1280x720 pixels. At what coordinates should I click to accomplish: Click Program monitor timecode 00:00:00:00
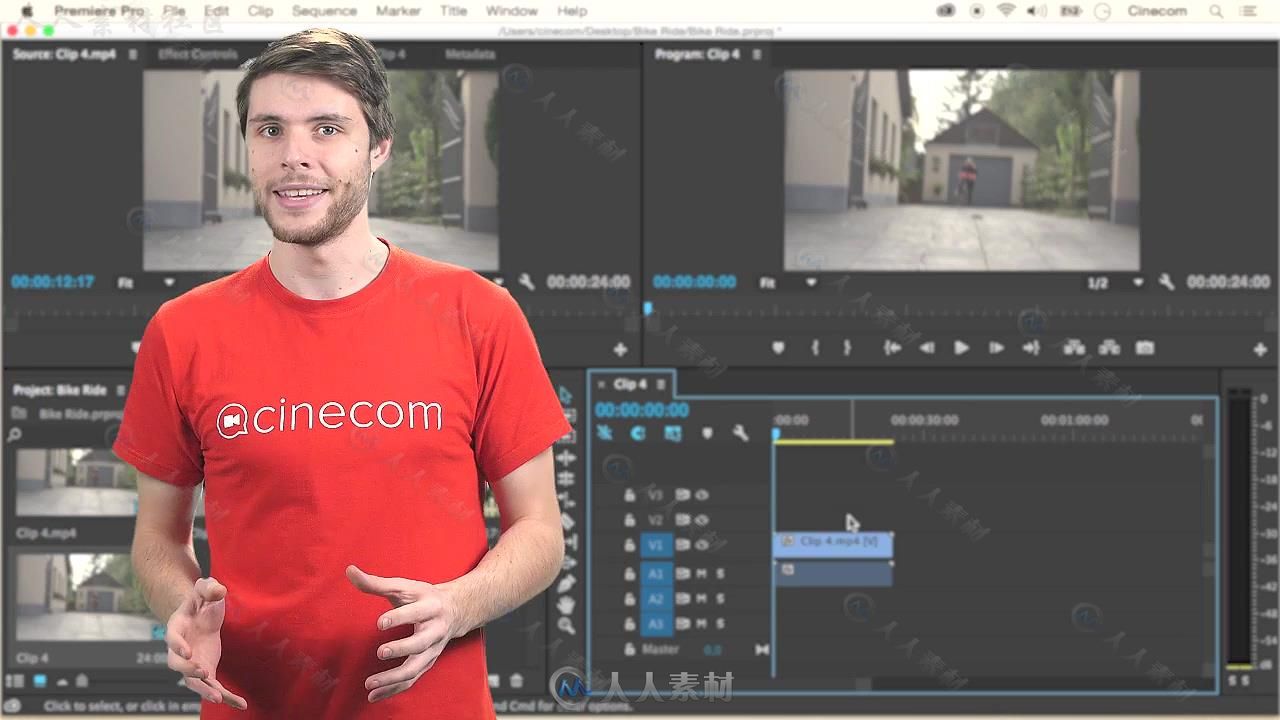[x=694, y=283]
